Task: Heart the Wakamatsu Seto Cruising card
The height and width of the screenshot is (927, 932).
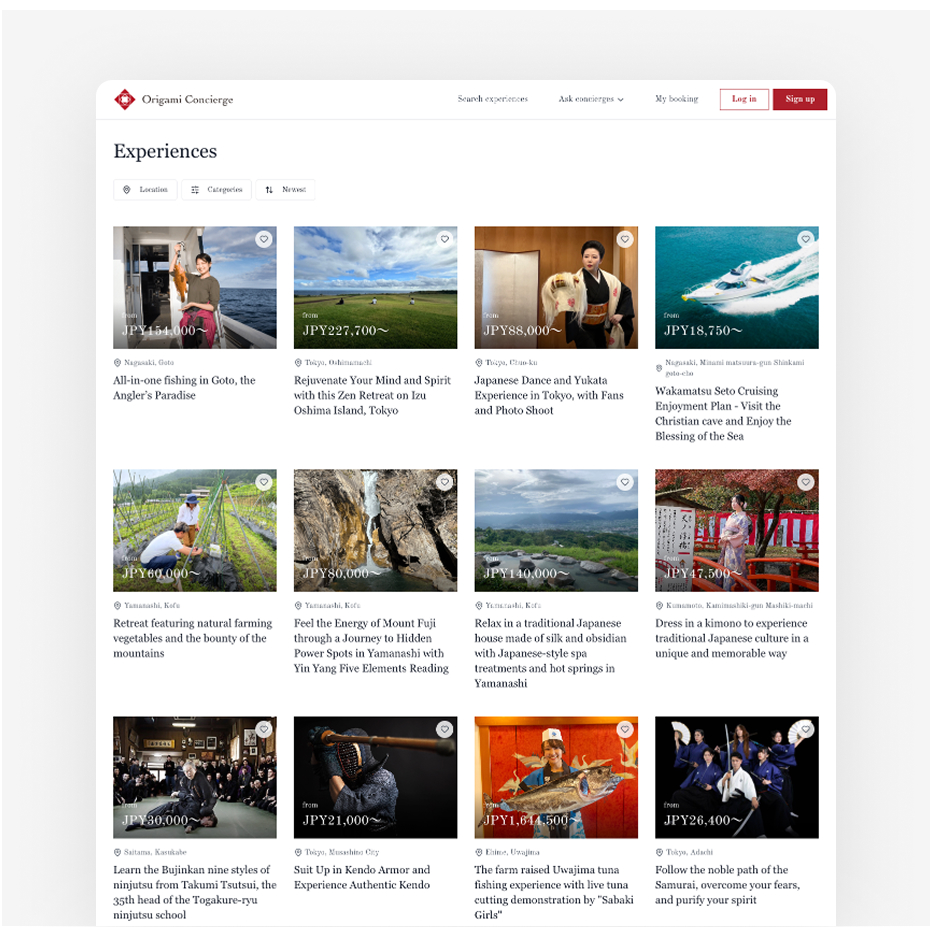Action: (805, 239)
